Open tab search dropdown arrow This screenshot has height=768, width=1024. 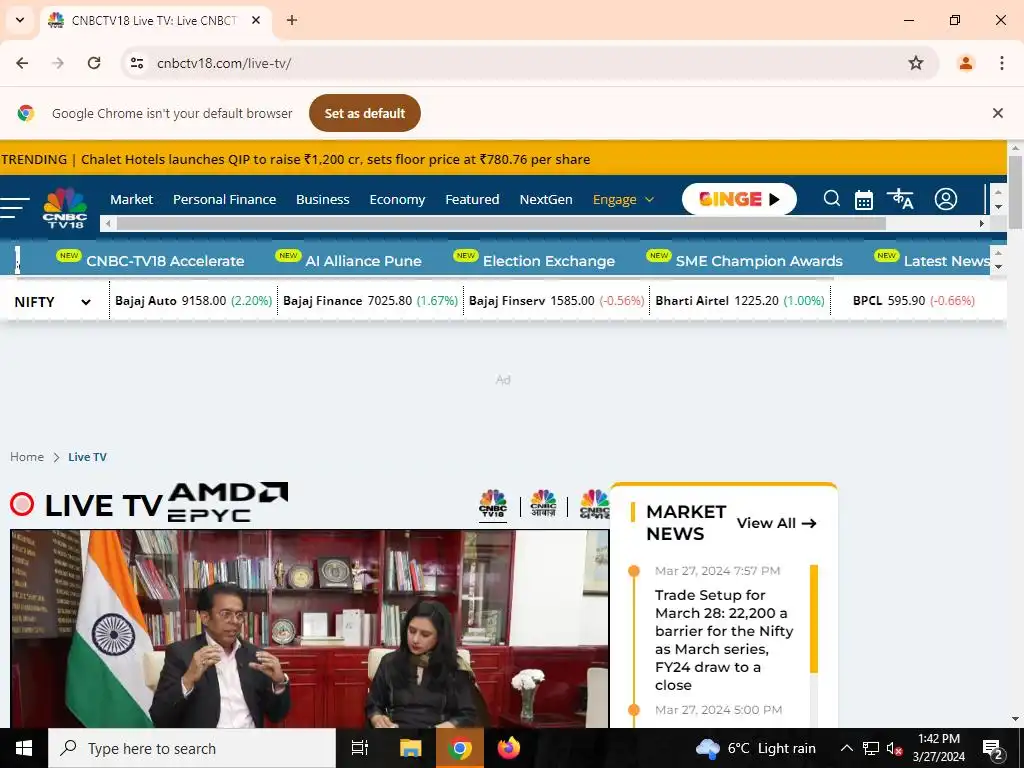point(20,20)
